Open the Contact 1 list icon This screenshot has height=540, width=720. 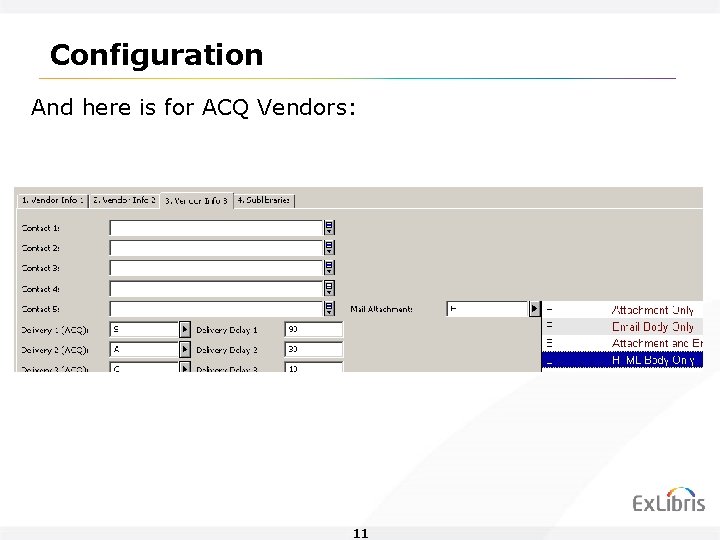pos(329,228)
